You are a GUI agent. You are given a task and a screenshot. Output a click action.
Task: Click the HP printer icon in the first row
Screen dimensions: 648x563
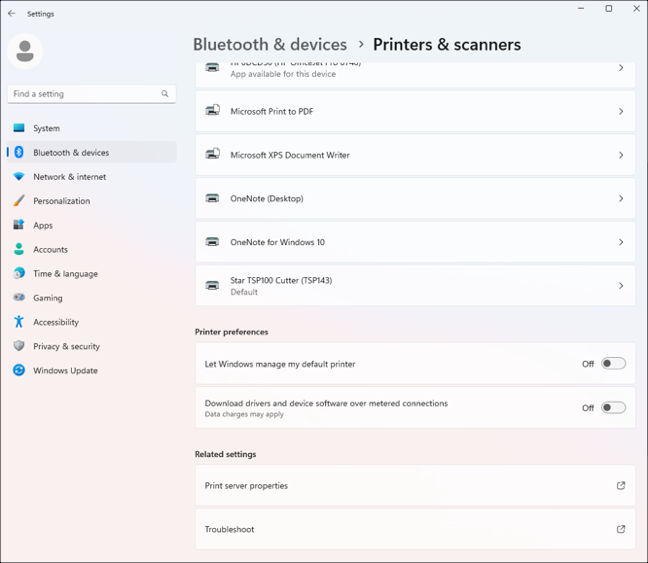point(212,67)
